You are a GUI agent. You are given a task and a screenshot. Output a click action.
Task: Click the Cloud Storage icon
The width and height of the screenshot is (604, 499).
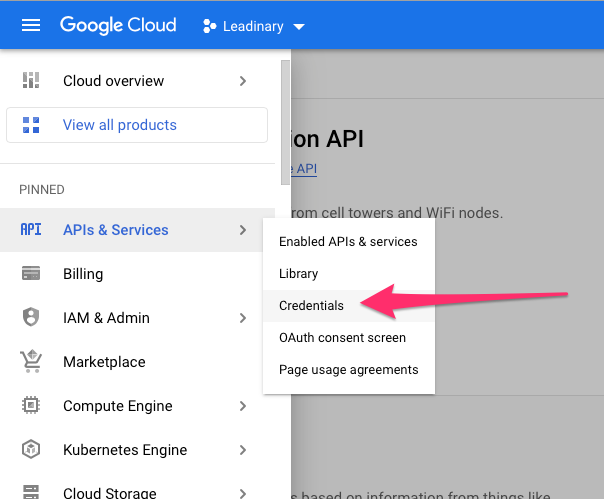31,492
